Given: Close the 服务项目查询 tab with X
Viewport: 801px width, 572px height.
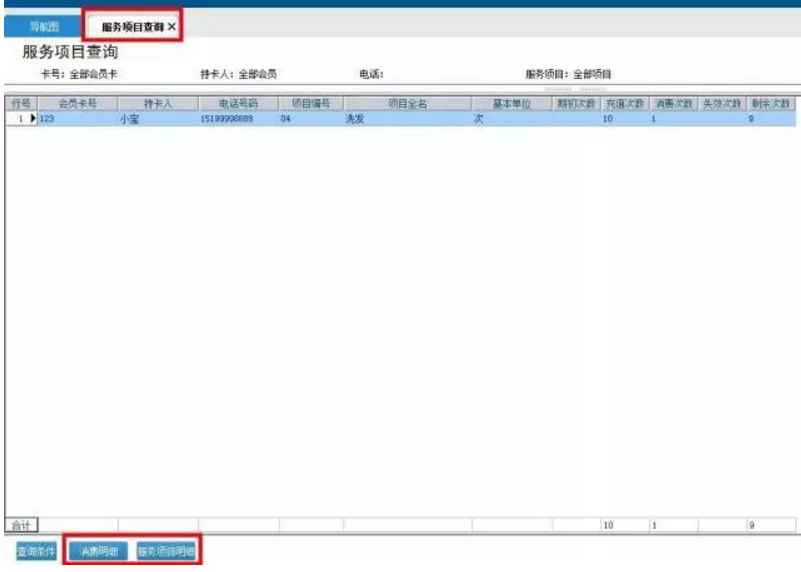Looking at the screenshot, I should point(172,27).
